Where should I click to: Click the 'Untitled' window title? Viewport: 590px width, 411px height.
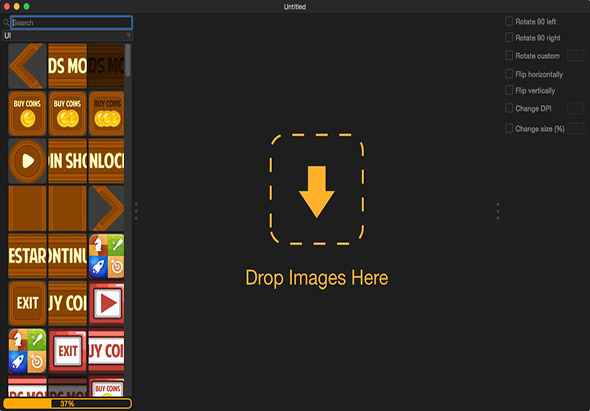pos(295,7)
